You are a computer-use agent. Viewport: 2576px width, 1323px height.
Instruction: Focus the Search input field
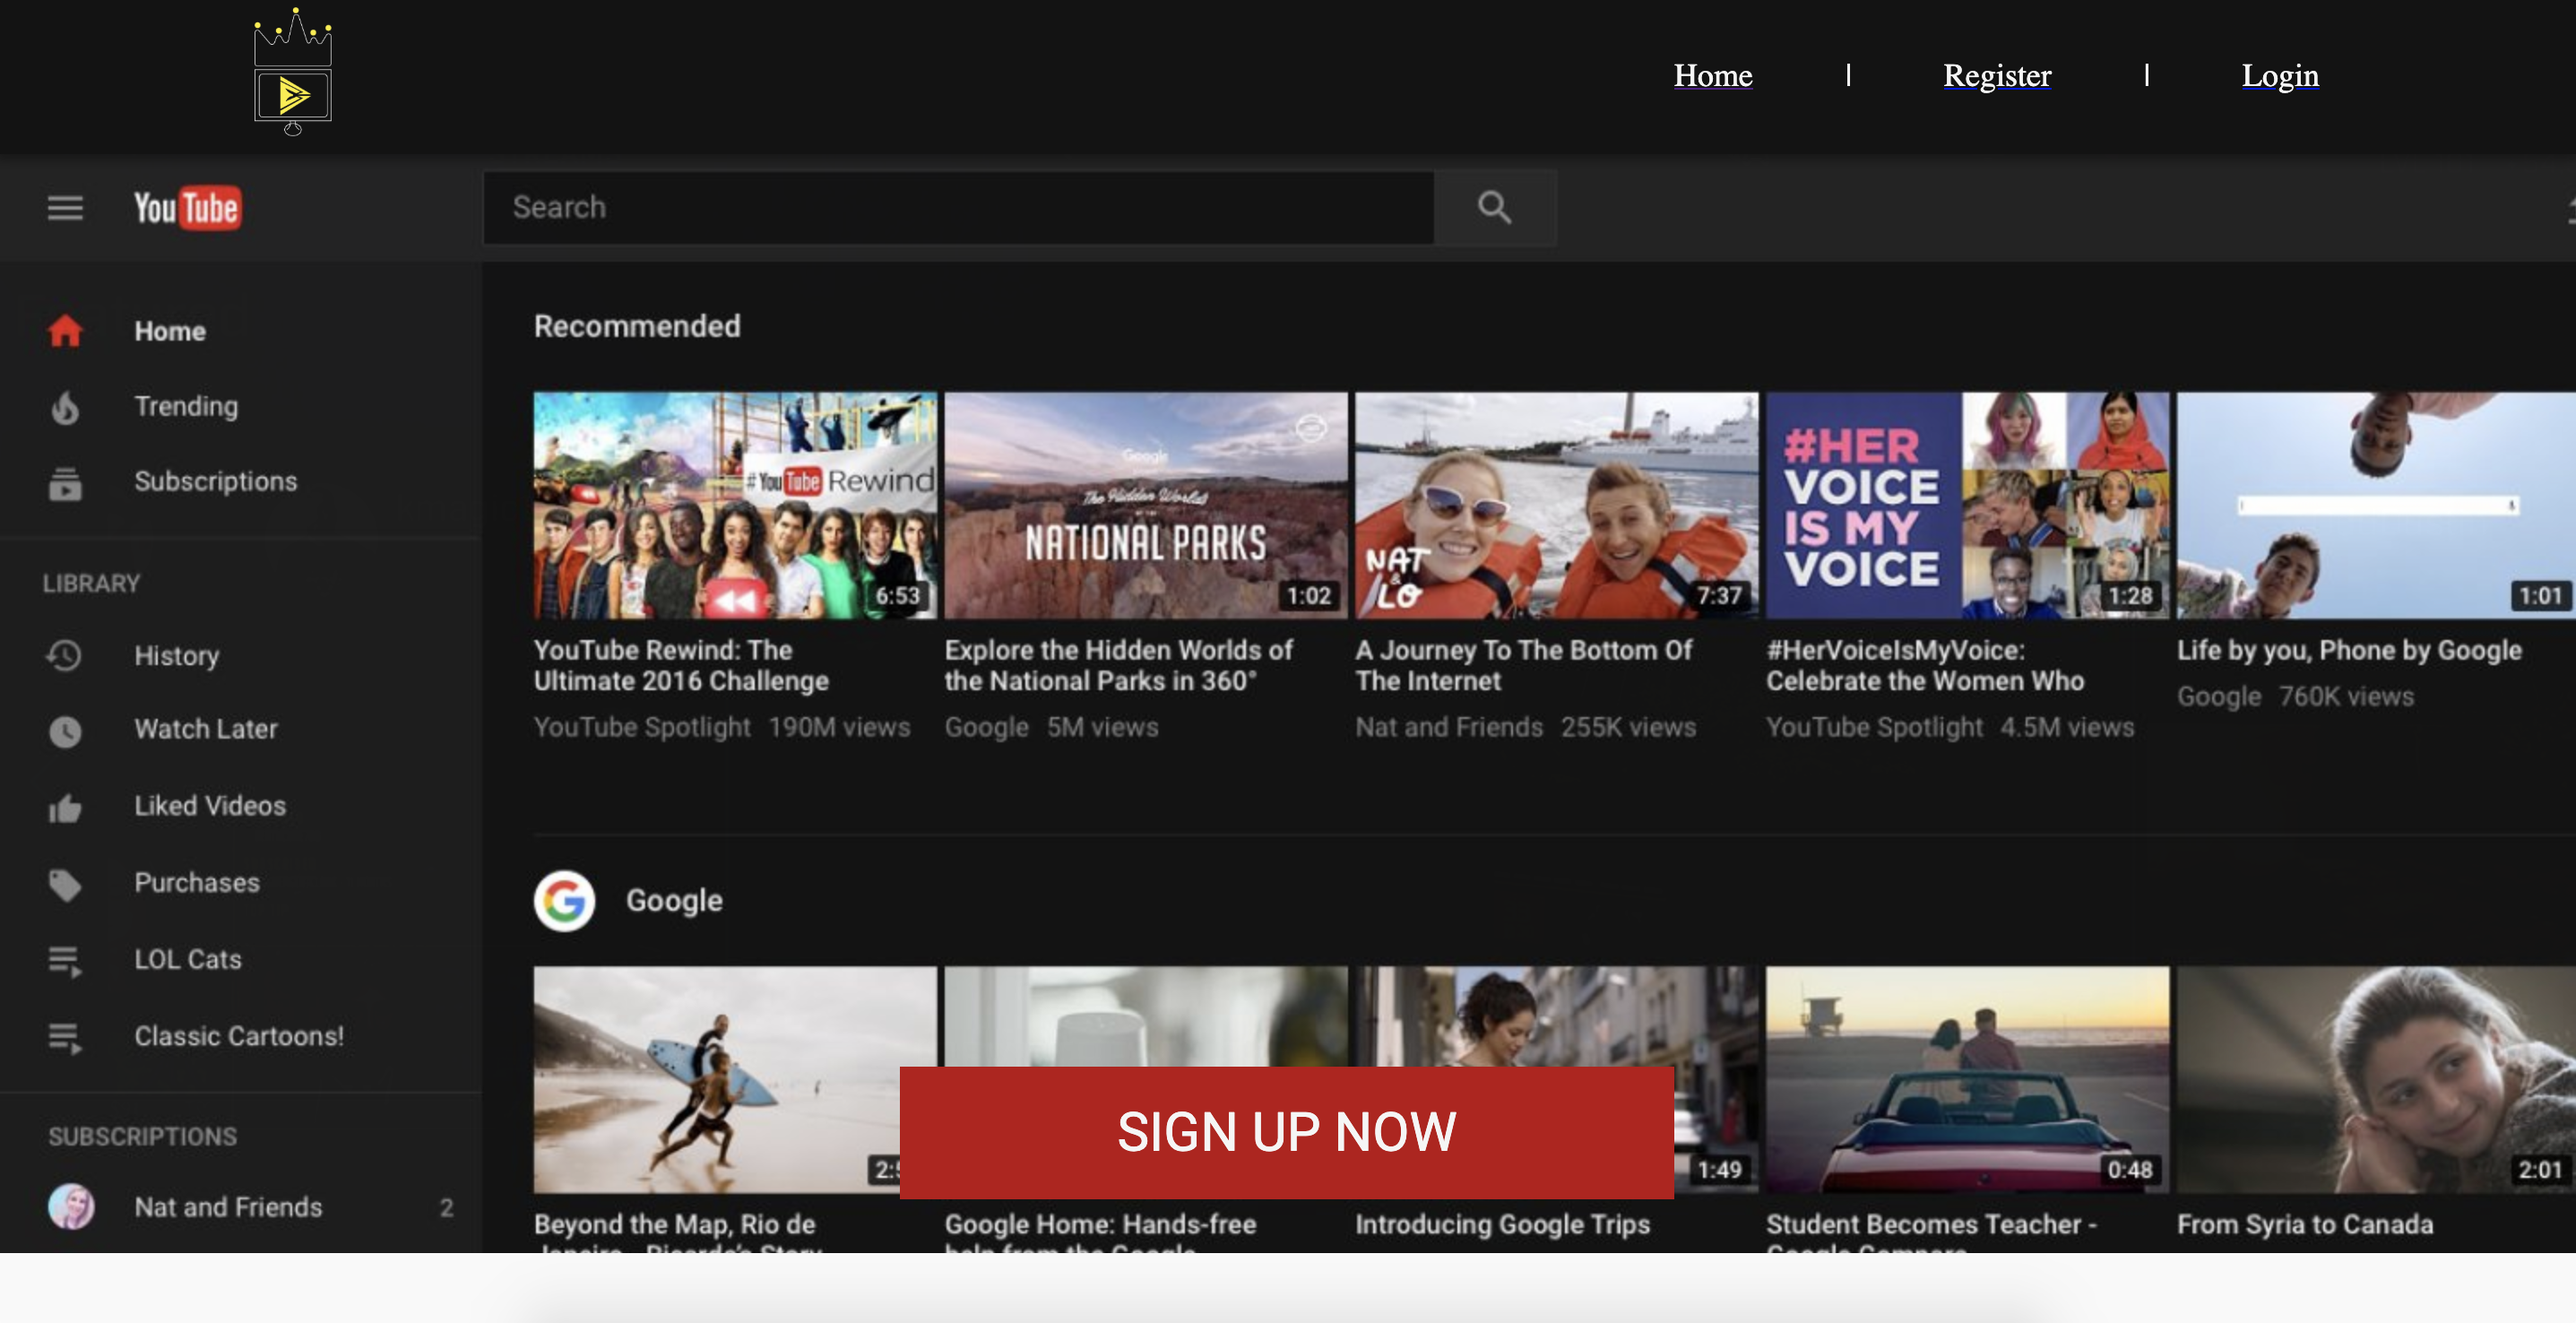958,207
